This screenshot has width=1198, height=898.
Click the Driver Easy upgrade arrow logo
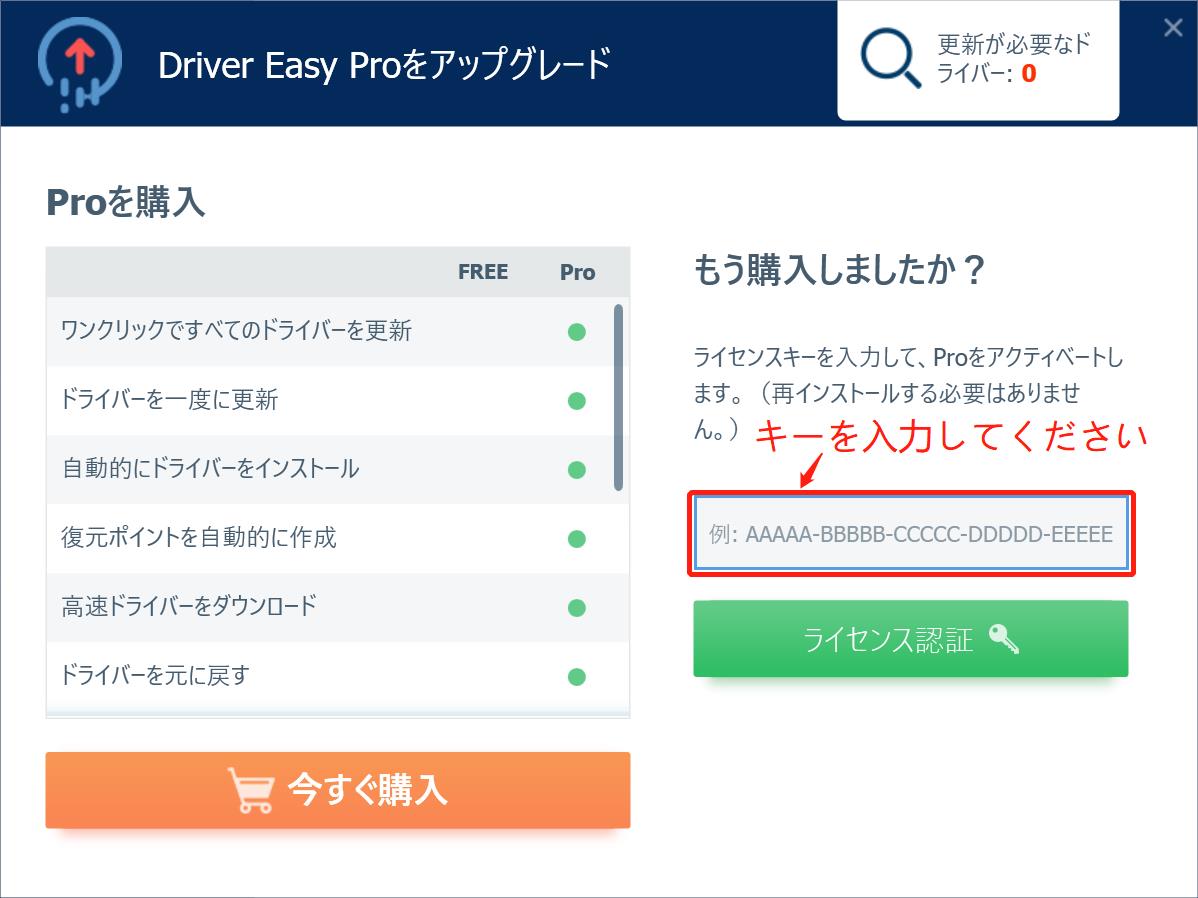click(79, 65)
